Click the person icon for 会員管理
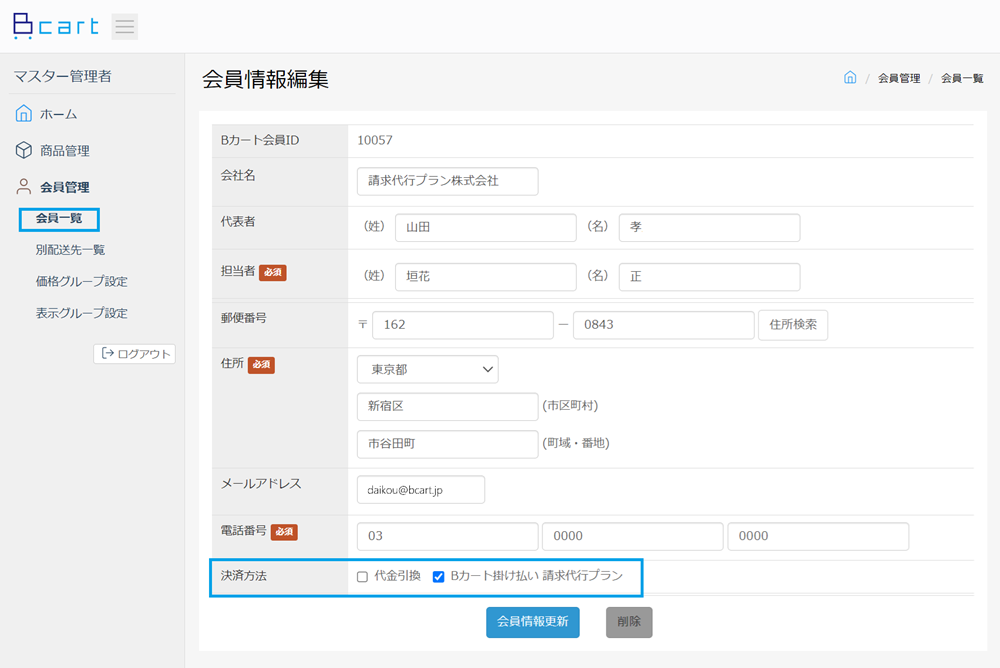This screenshot has width=1000, height=668. pyautogui.click(x=24, y=186)
